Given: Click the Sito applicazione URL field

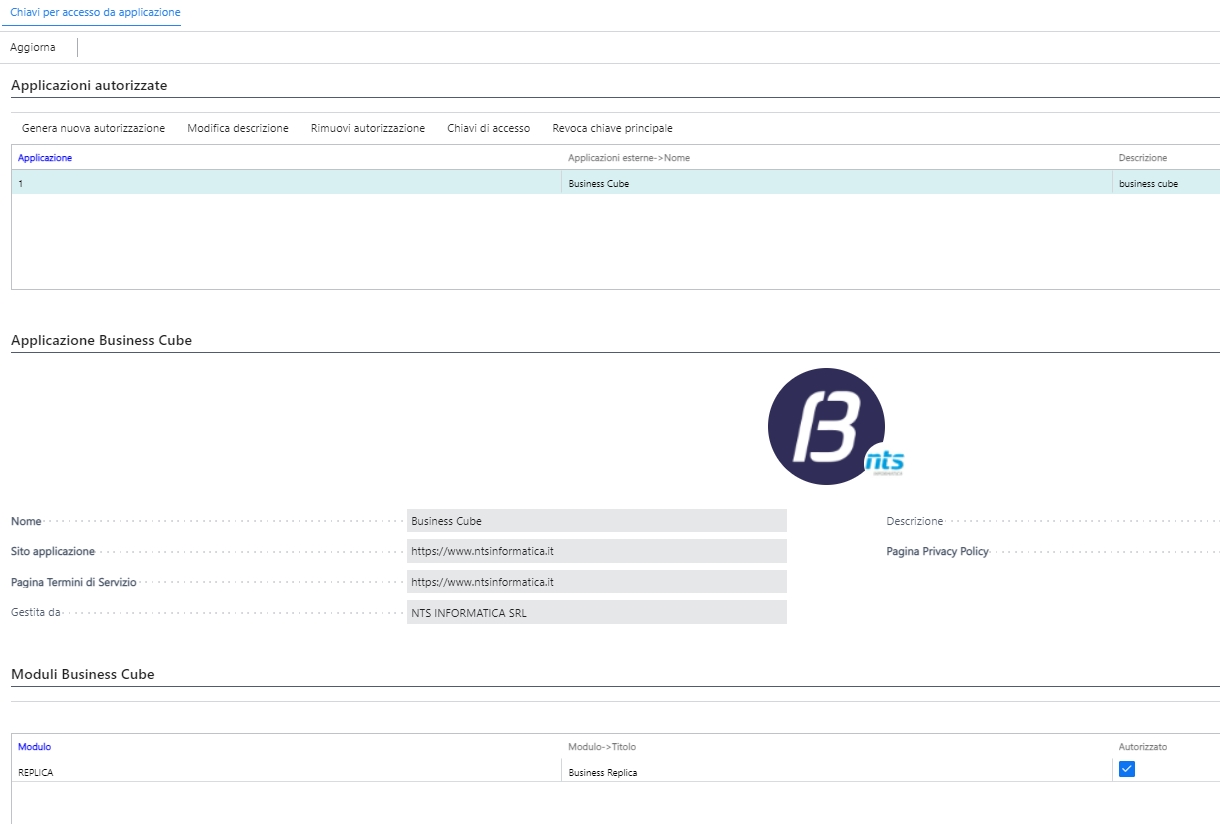Looking at the screenshot, I should [x=597, y=551].
